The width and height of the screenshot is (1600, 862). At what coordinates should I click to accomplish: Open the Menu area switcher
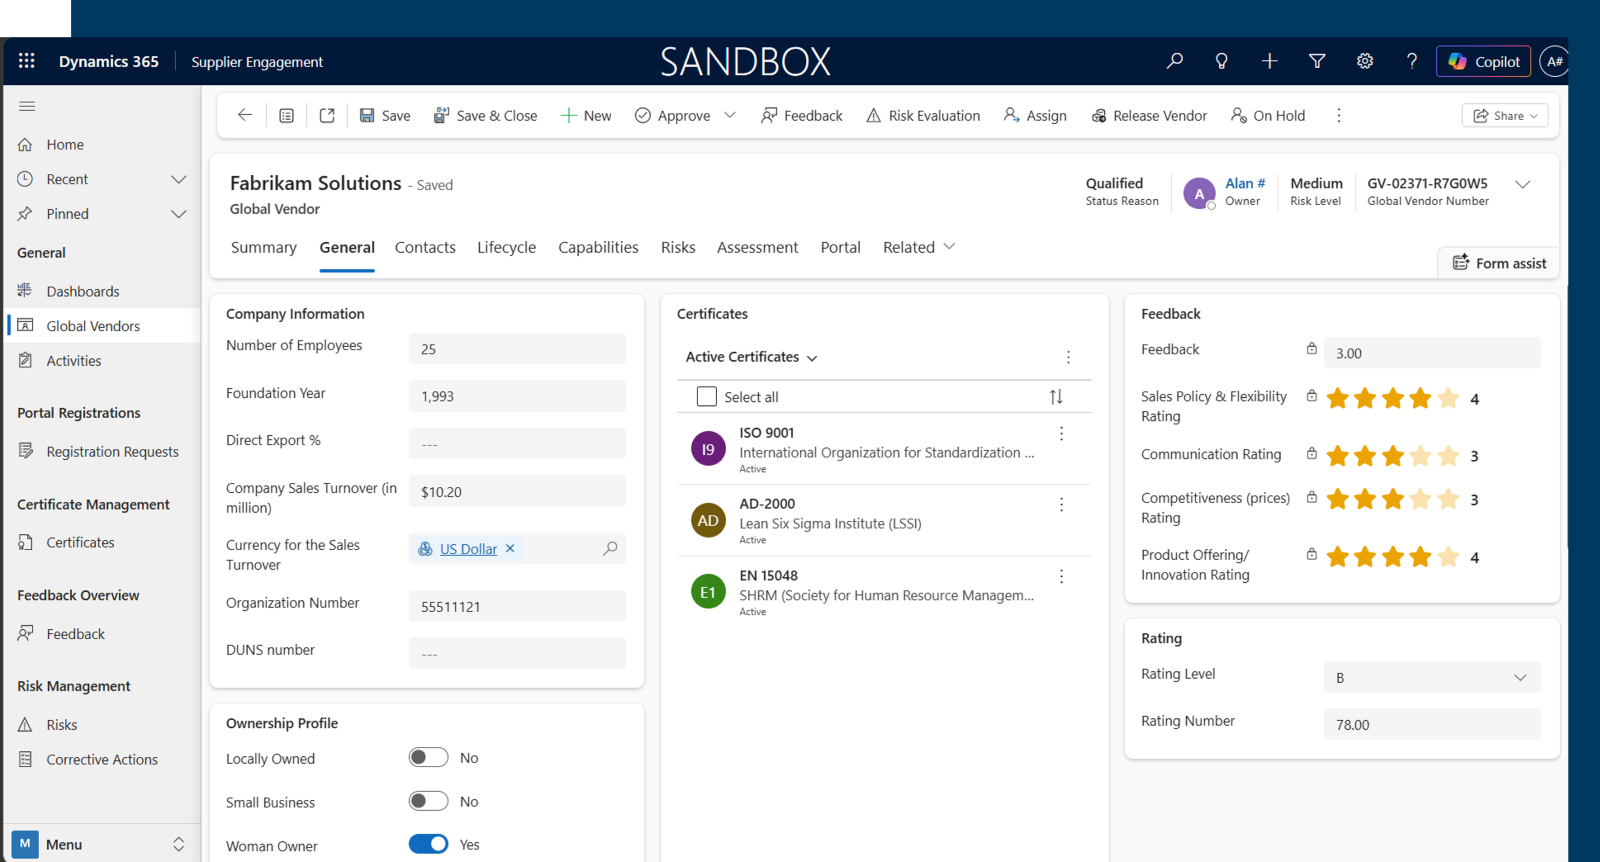100,844
